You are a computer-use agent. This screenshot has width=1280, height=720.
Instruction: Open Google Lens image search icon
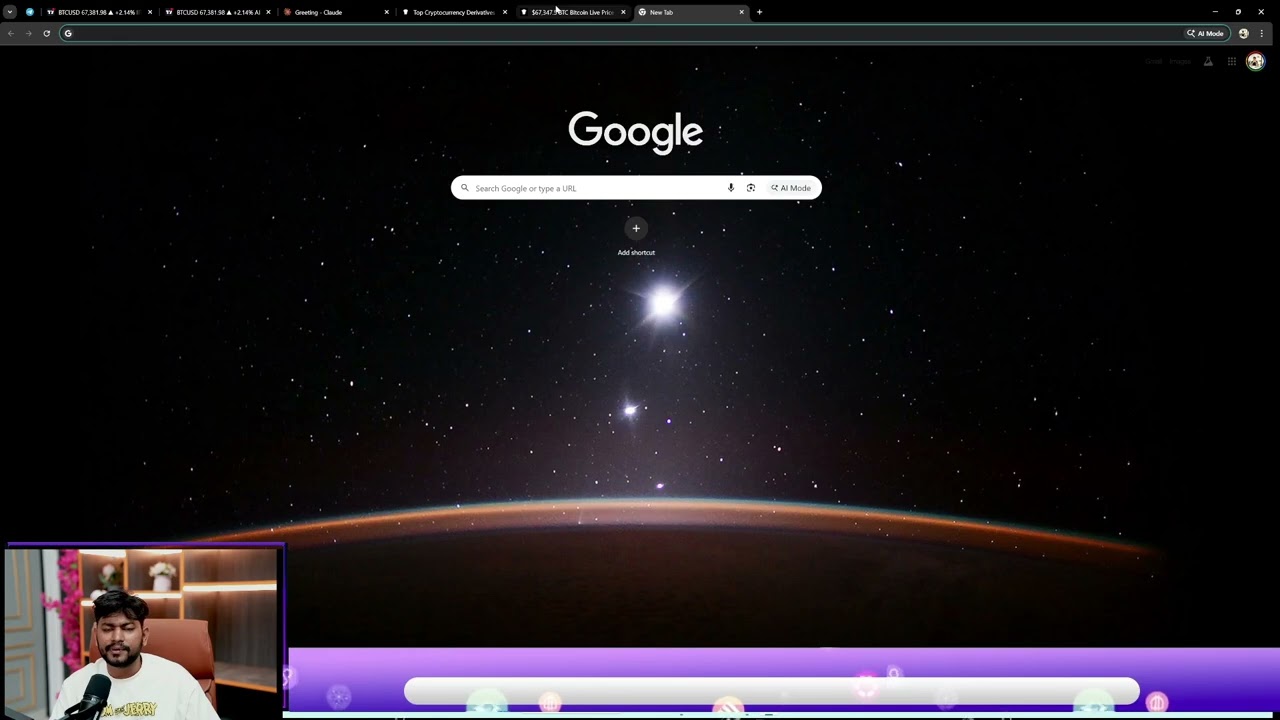(751, 188)
